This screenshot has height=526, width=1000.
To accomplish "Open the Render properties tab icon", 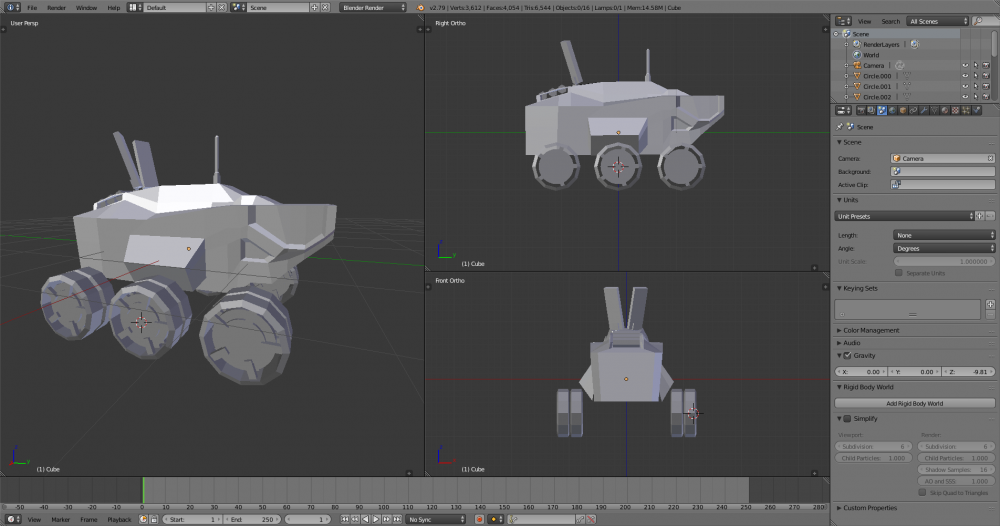I will (x=861, y=110).
